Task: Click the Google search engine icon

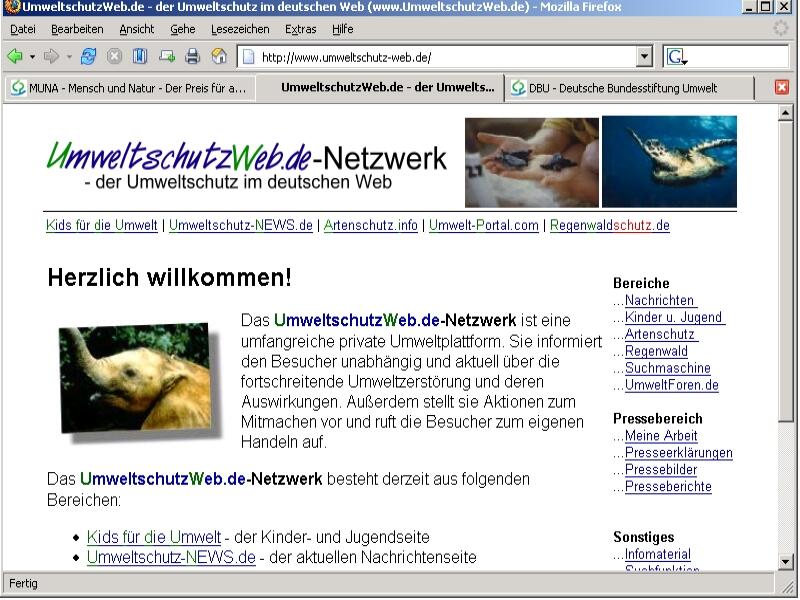Action: point(675,57)
